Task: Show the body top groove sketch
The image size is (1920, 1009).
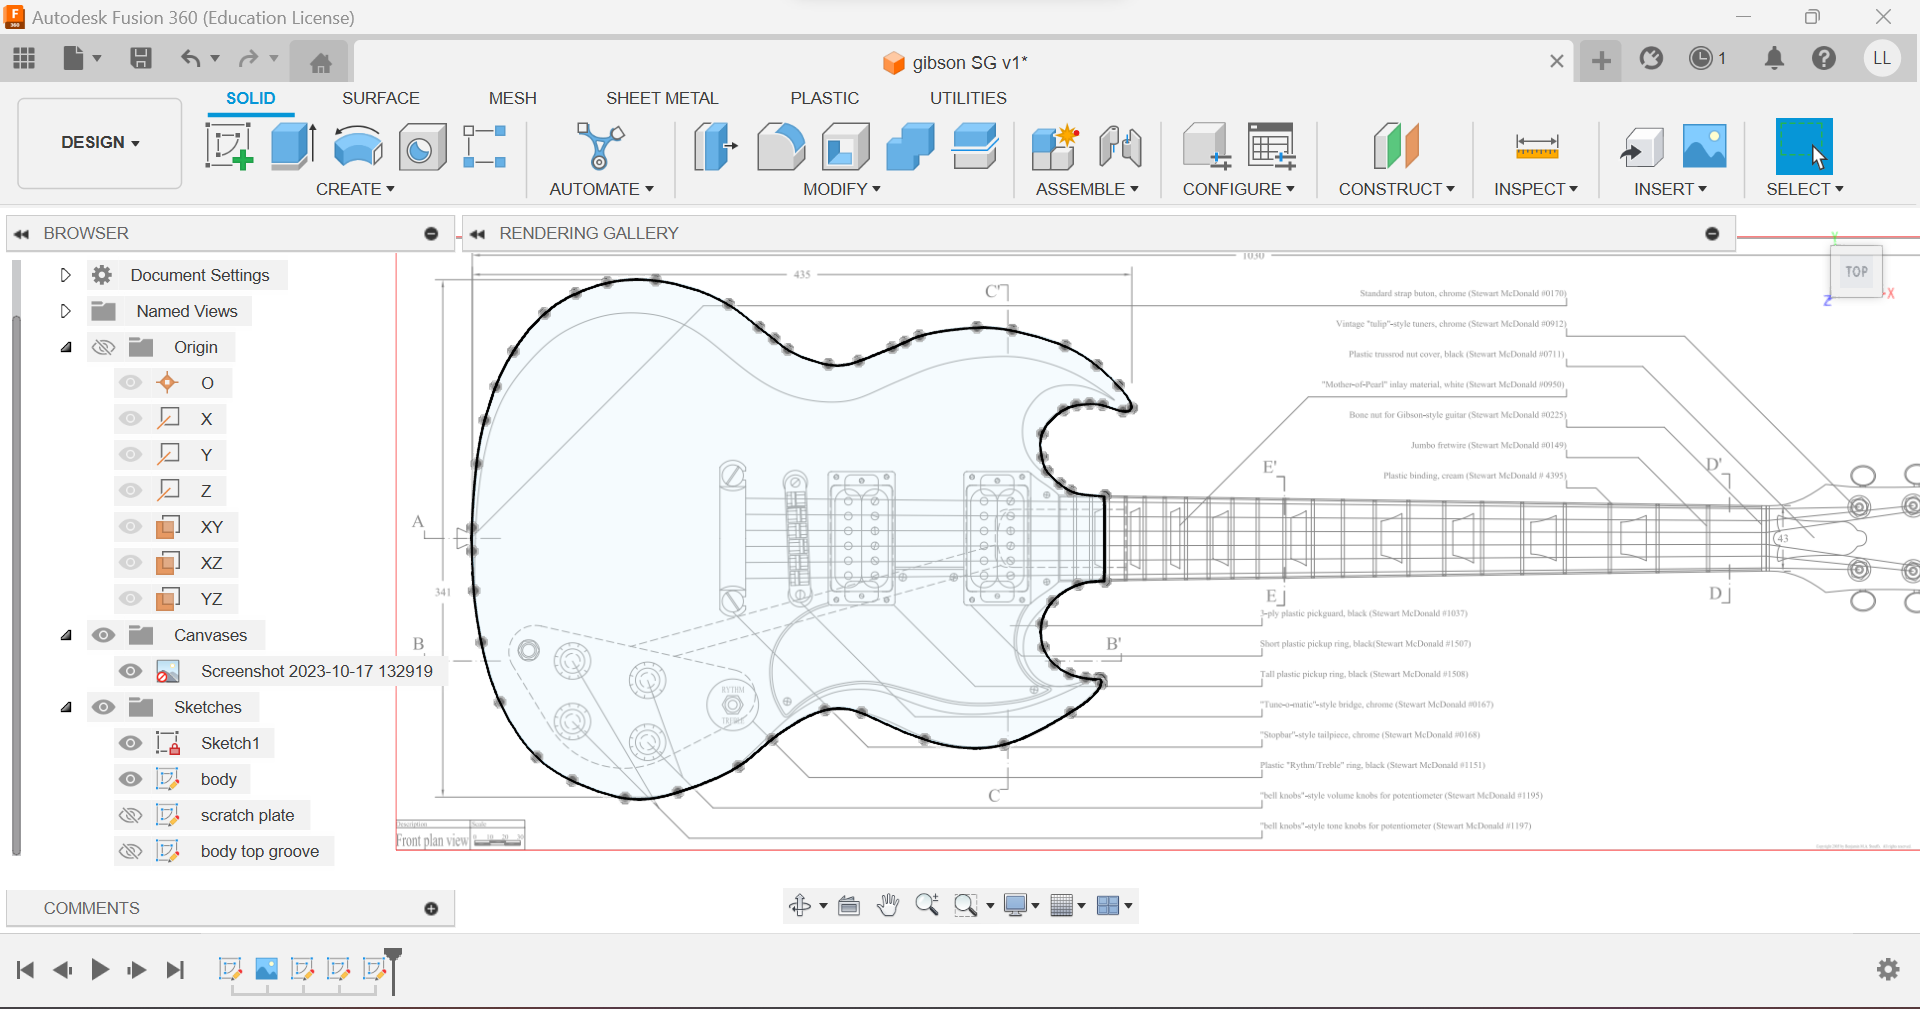Action: coord(130,851)
